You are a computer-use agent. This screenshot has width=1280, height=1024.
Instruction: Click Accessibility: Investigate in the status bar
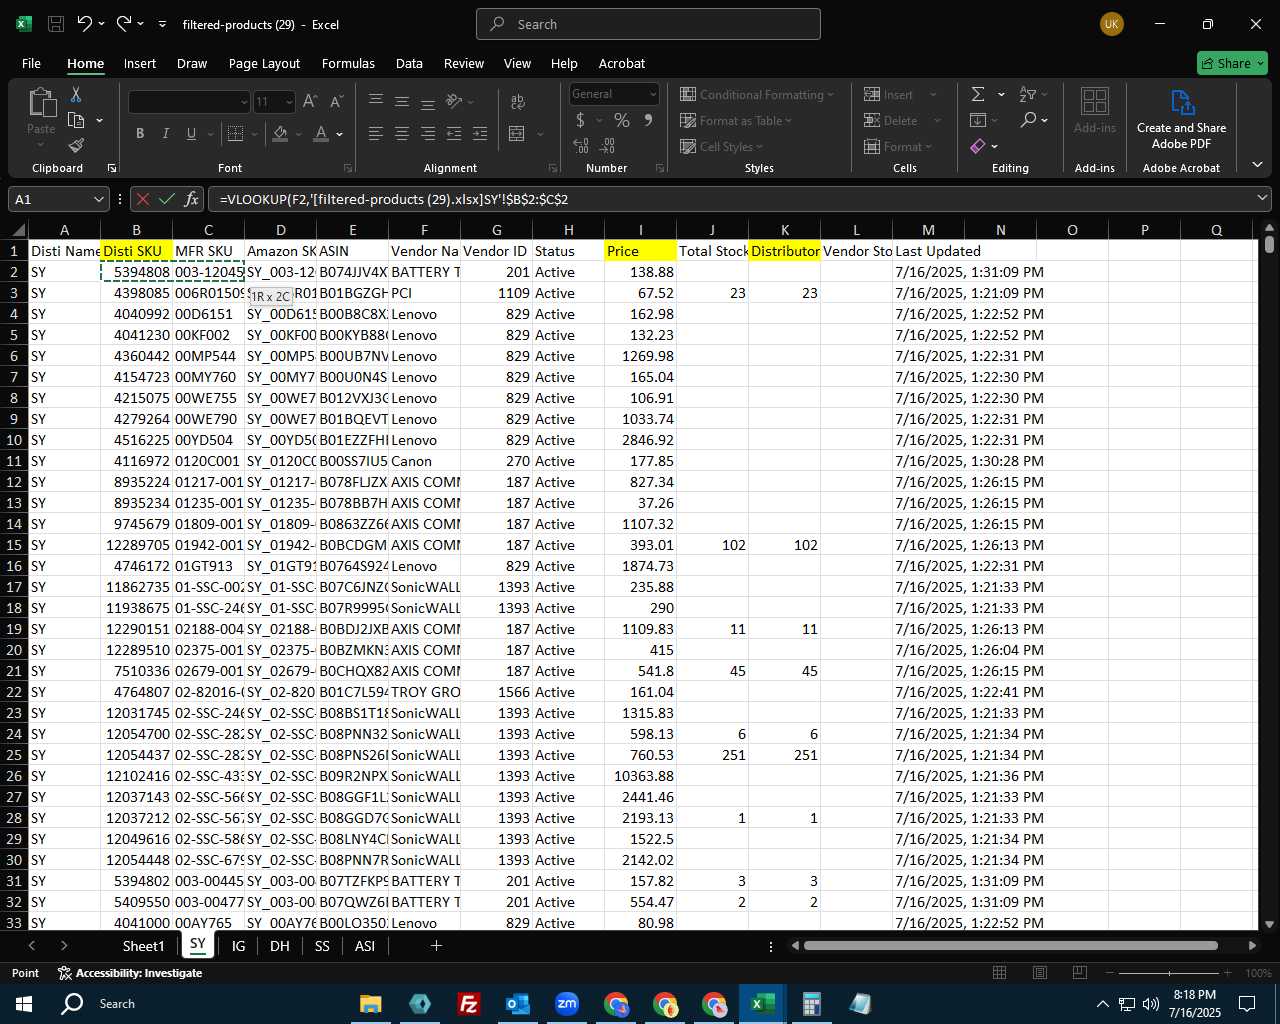[x=130, y=973]
